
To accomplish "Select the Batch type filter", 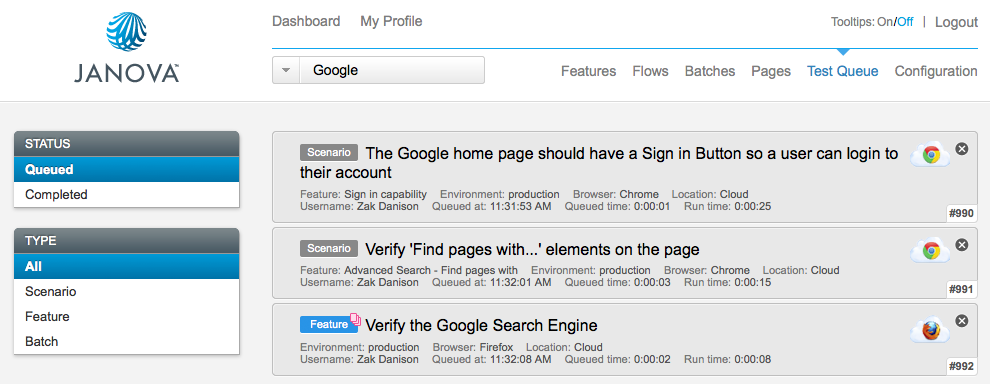I will 126,341.
